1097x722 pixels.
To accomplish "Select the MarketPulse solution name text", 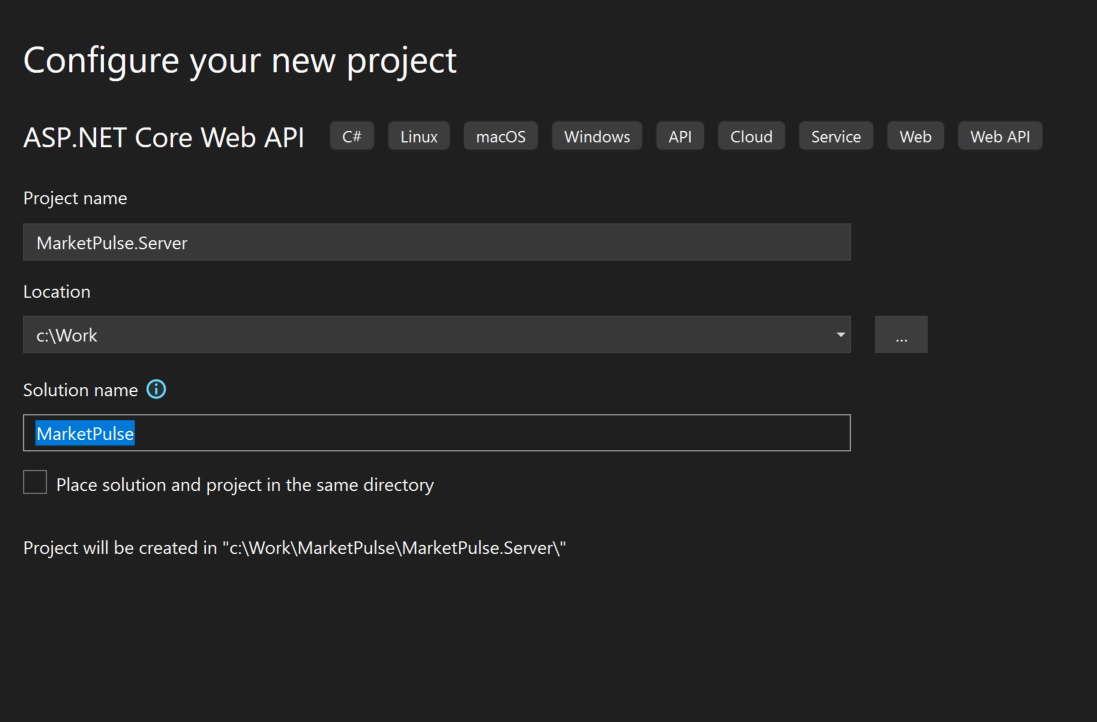I will 85,432.
